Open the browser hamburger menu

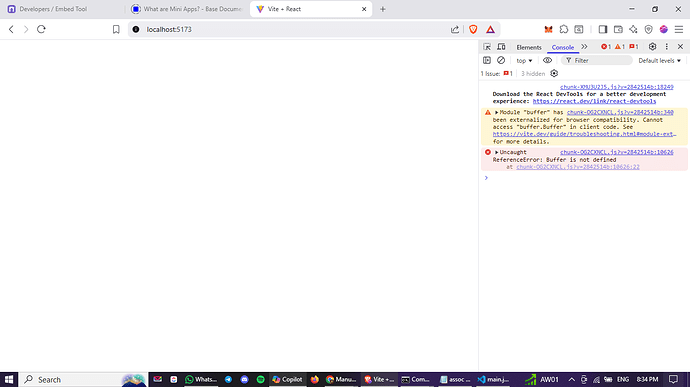[x=679, y=29]
